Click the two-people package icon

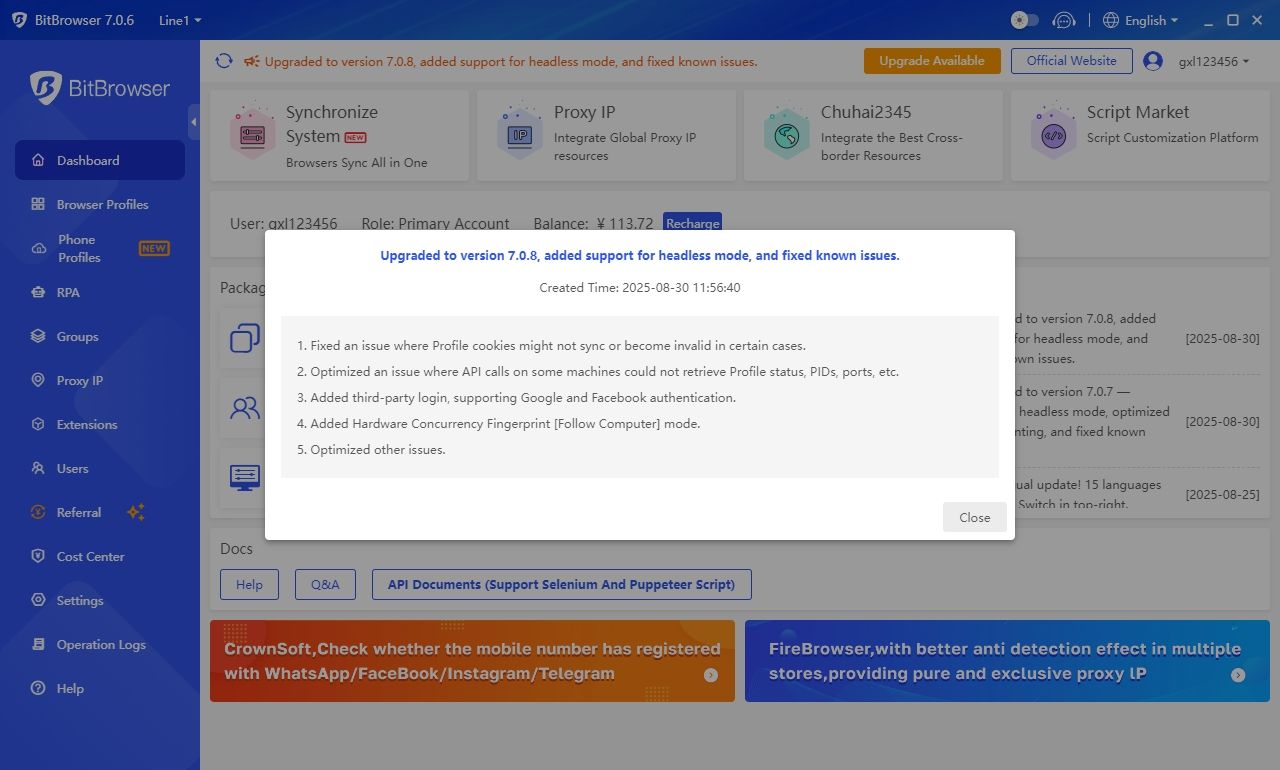click(245, 408)
